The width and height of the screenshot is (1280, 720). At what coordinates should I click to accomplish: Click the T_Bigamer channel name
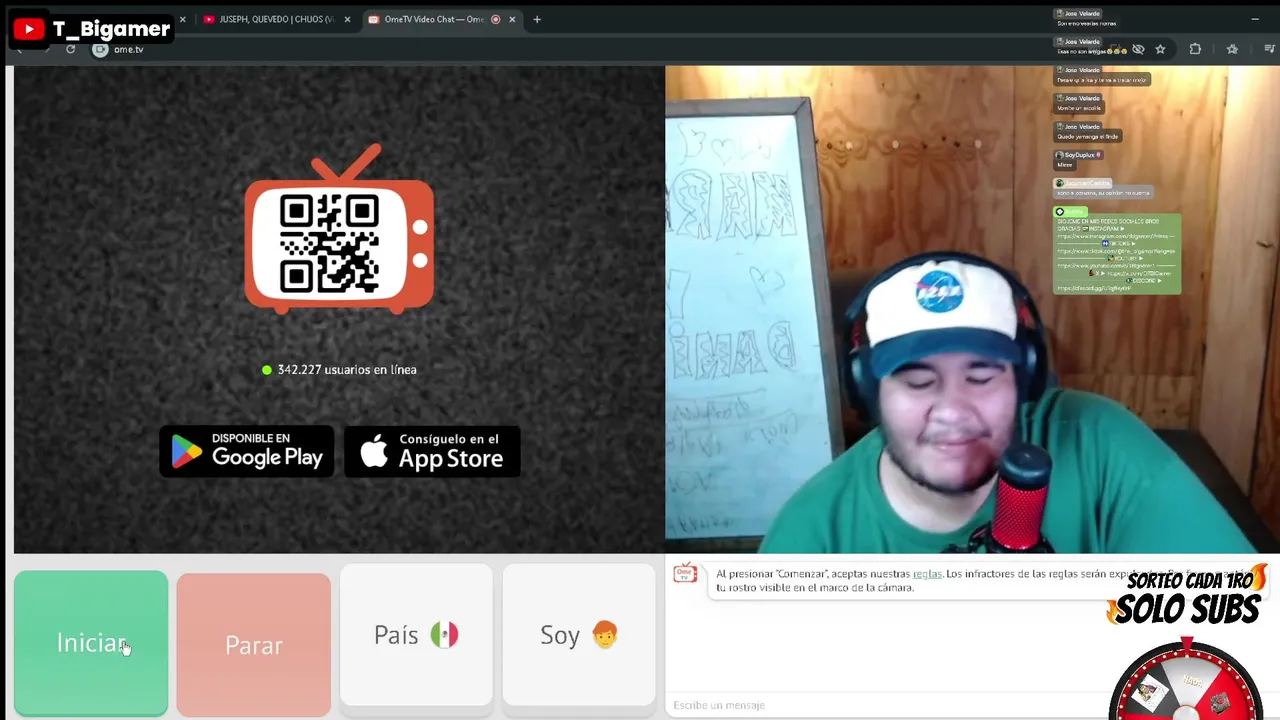pos(111,29)
